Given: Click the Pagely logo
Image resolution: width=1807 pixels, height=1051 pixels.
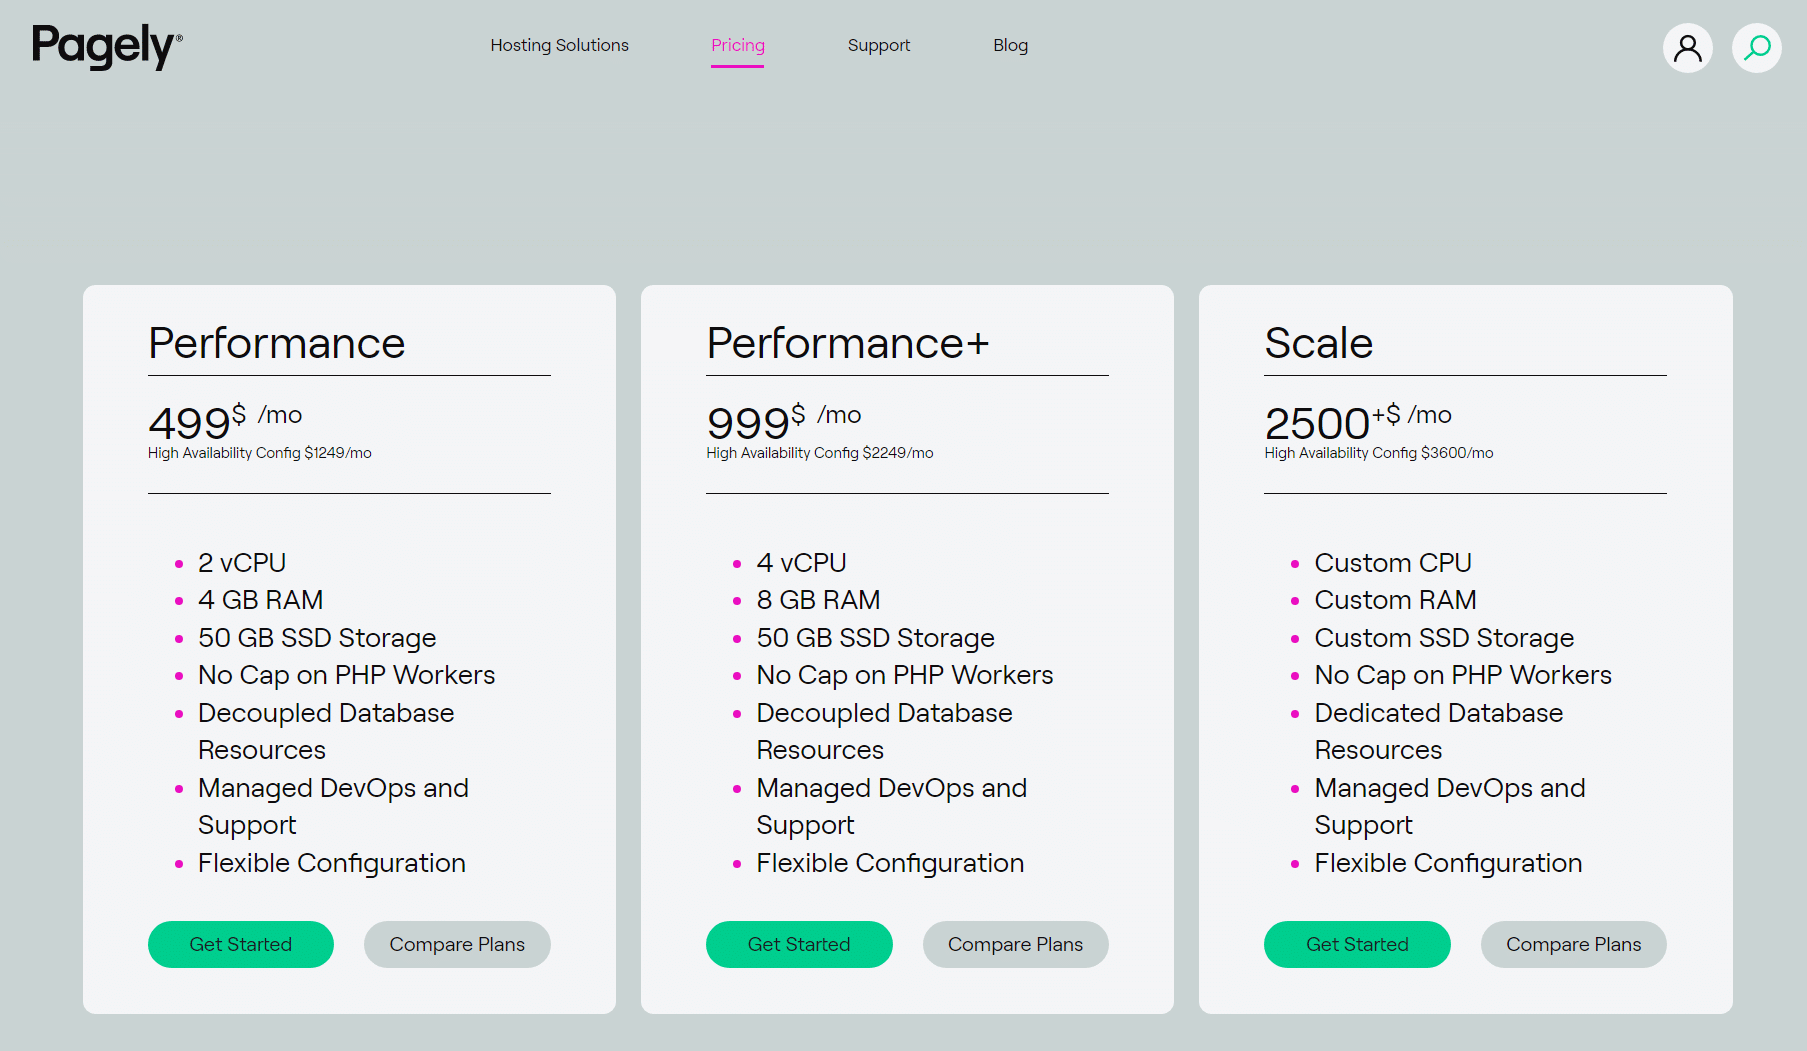Looking at the screenshot, I should click(107, 46).
